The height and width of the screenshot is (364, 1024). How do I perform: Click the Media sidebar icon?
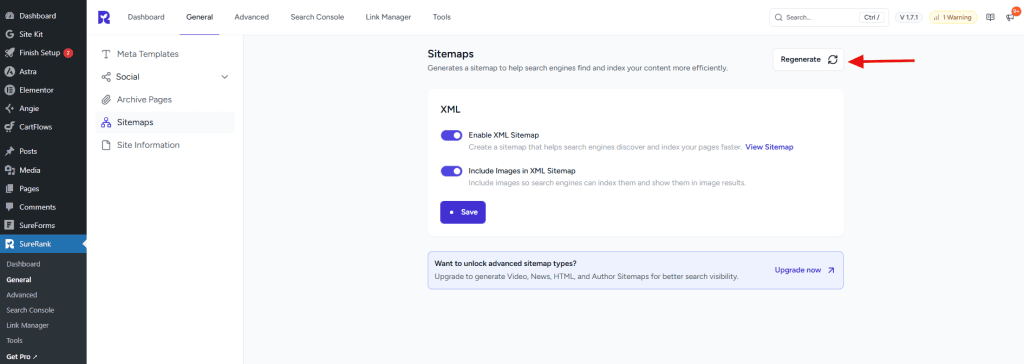point(10,170)
